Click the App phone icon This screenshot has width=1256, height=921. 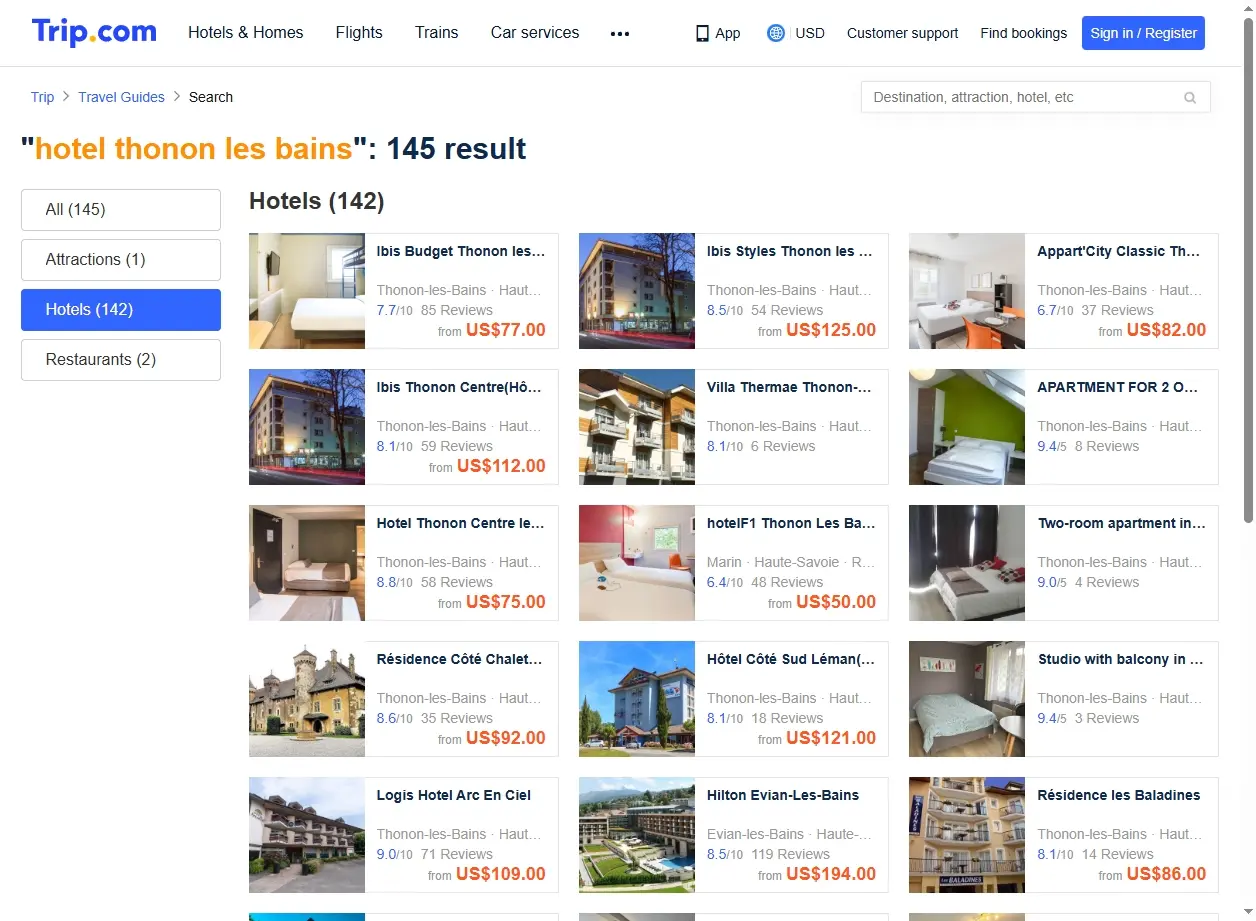coord(702,33)
